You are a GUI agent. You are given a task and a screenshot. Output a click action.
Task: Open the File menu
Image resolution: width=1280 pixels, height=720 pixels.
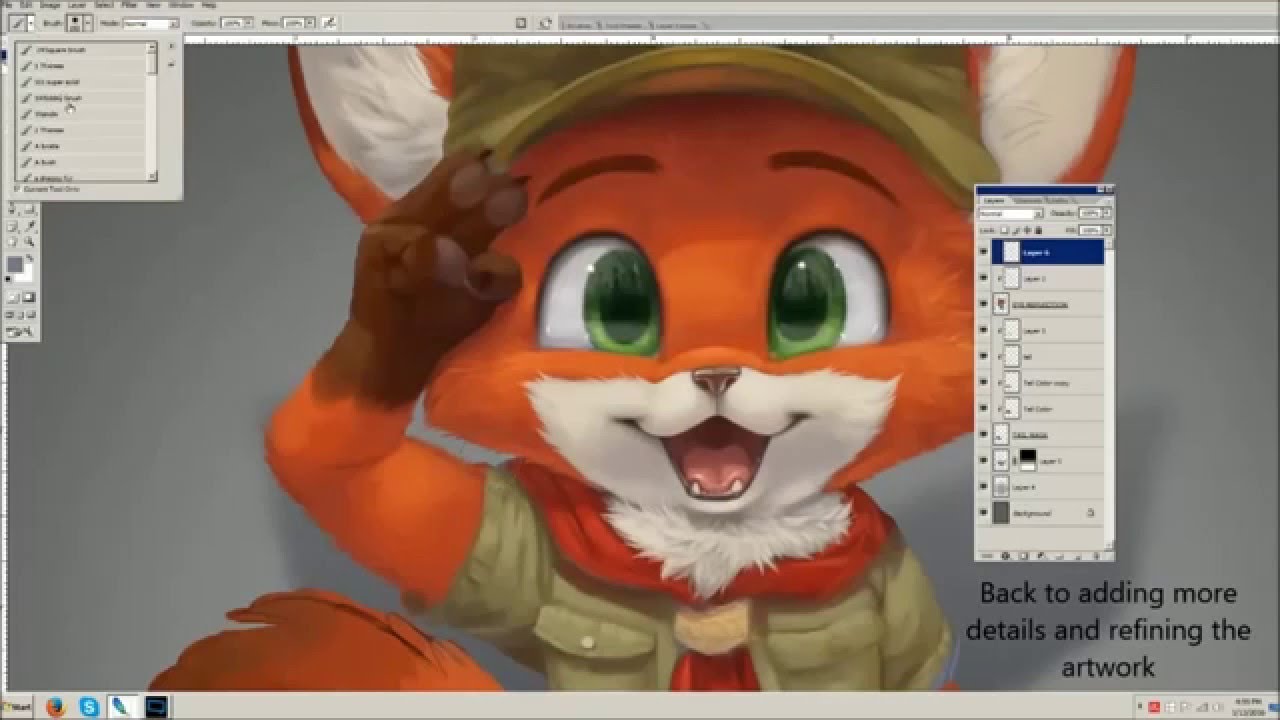tap(6, 5)
